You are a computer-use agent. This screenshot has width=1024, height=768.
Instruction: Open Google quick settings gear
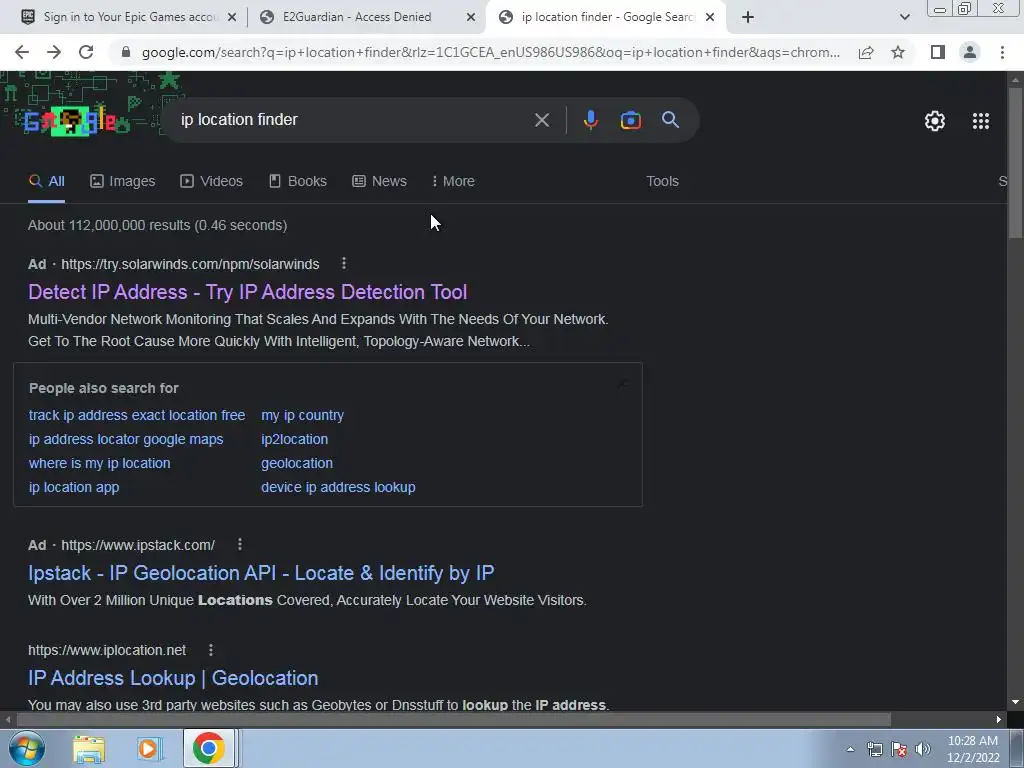[935, 121]
